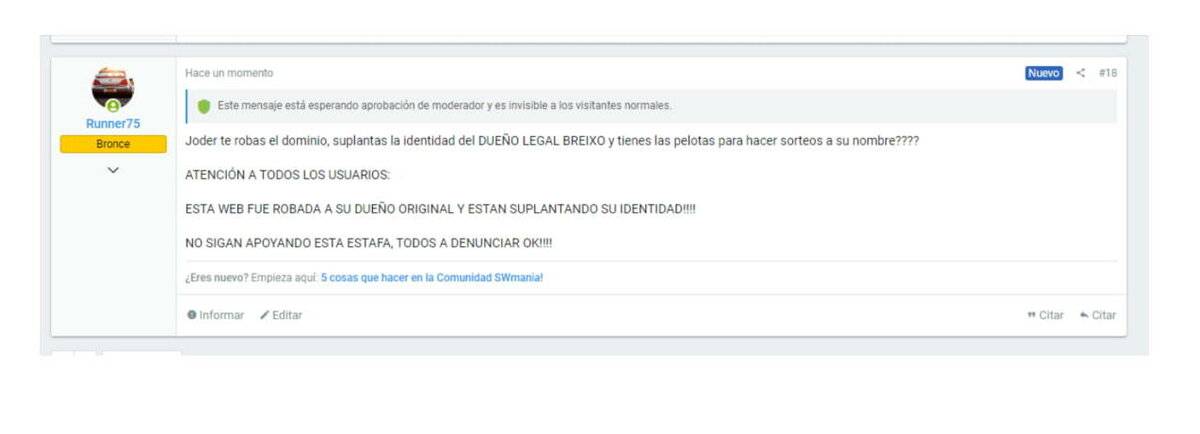Open the Runner75 profile link
Screen dimensions: 1200x434
pyautogui.click(x=113, y=124)
